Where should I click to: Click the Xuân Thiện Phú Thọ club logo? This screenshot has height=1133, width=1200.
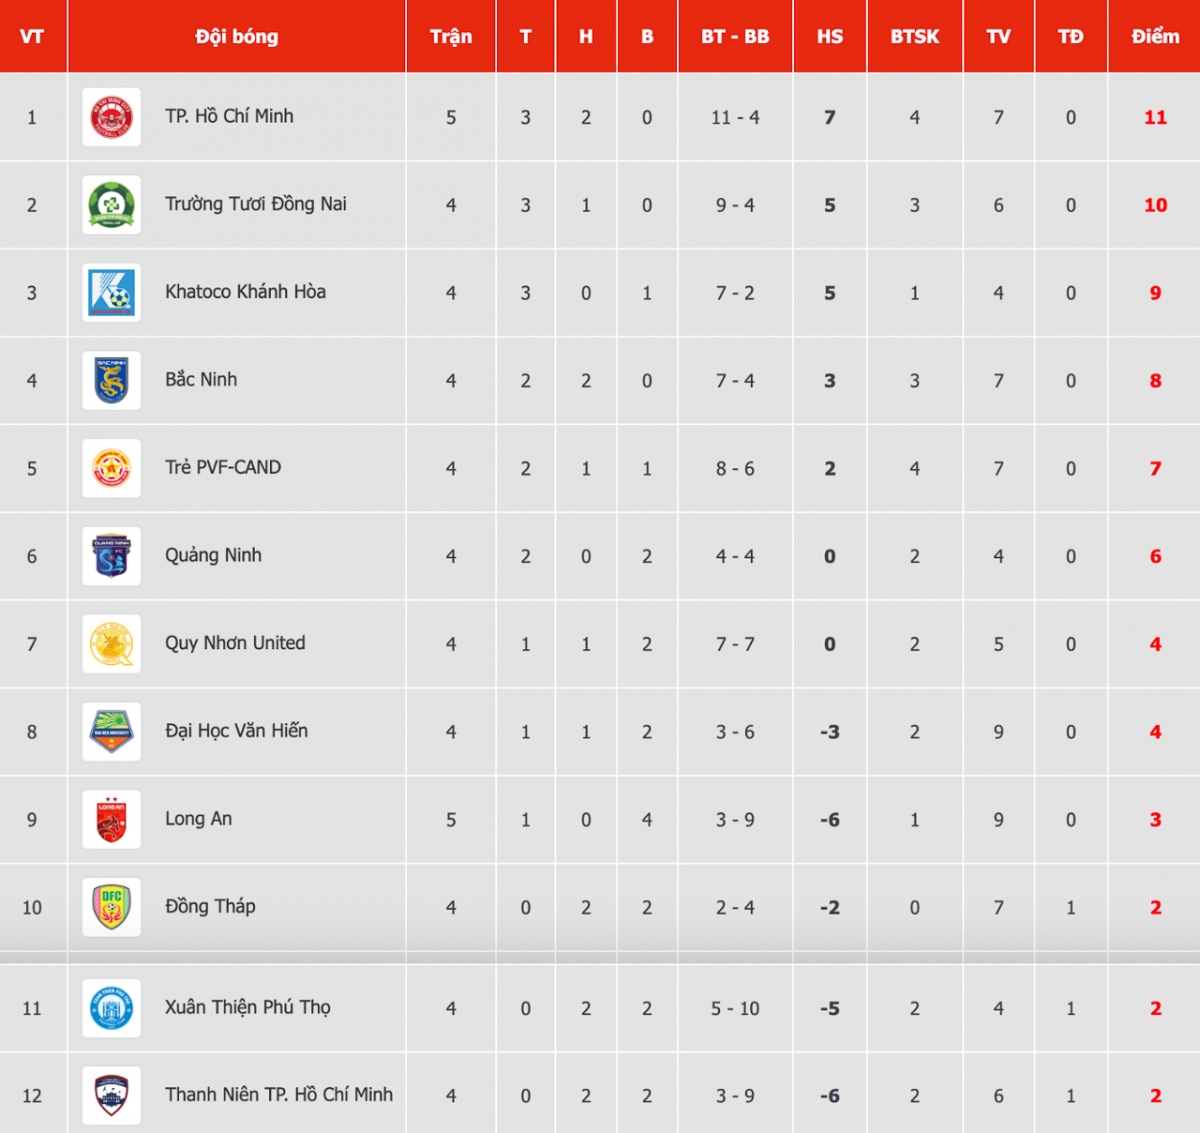click(111, 1008)
